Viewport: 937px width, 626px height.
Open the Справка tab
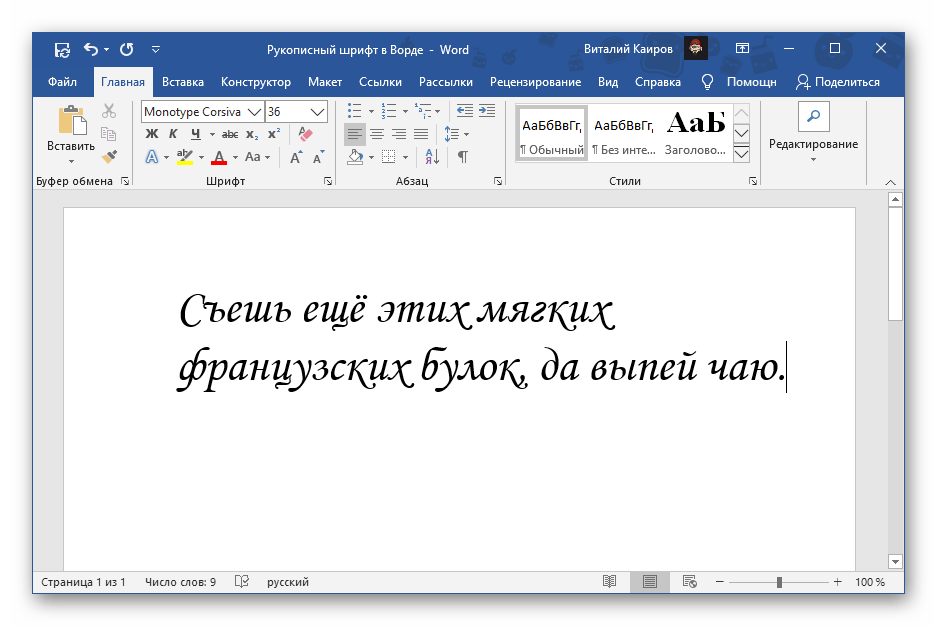pos(657,82)
